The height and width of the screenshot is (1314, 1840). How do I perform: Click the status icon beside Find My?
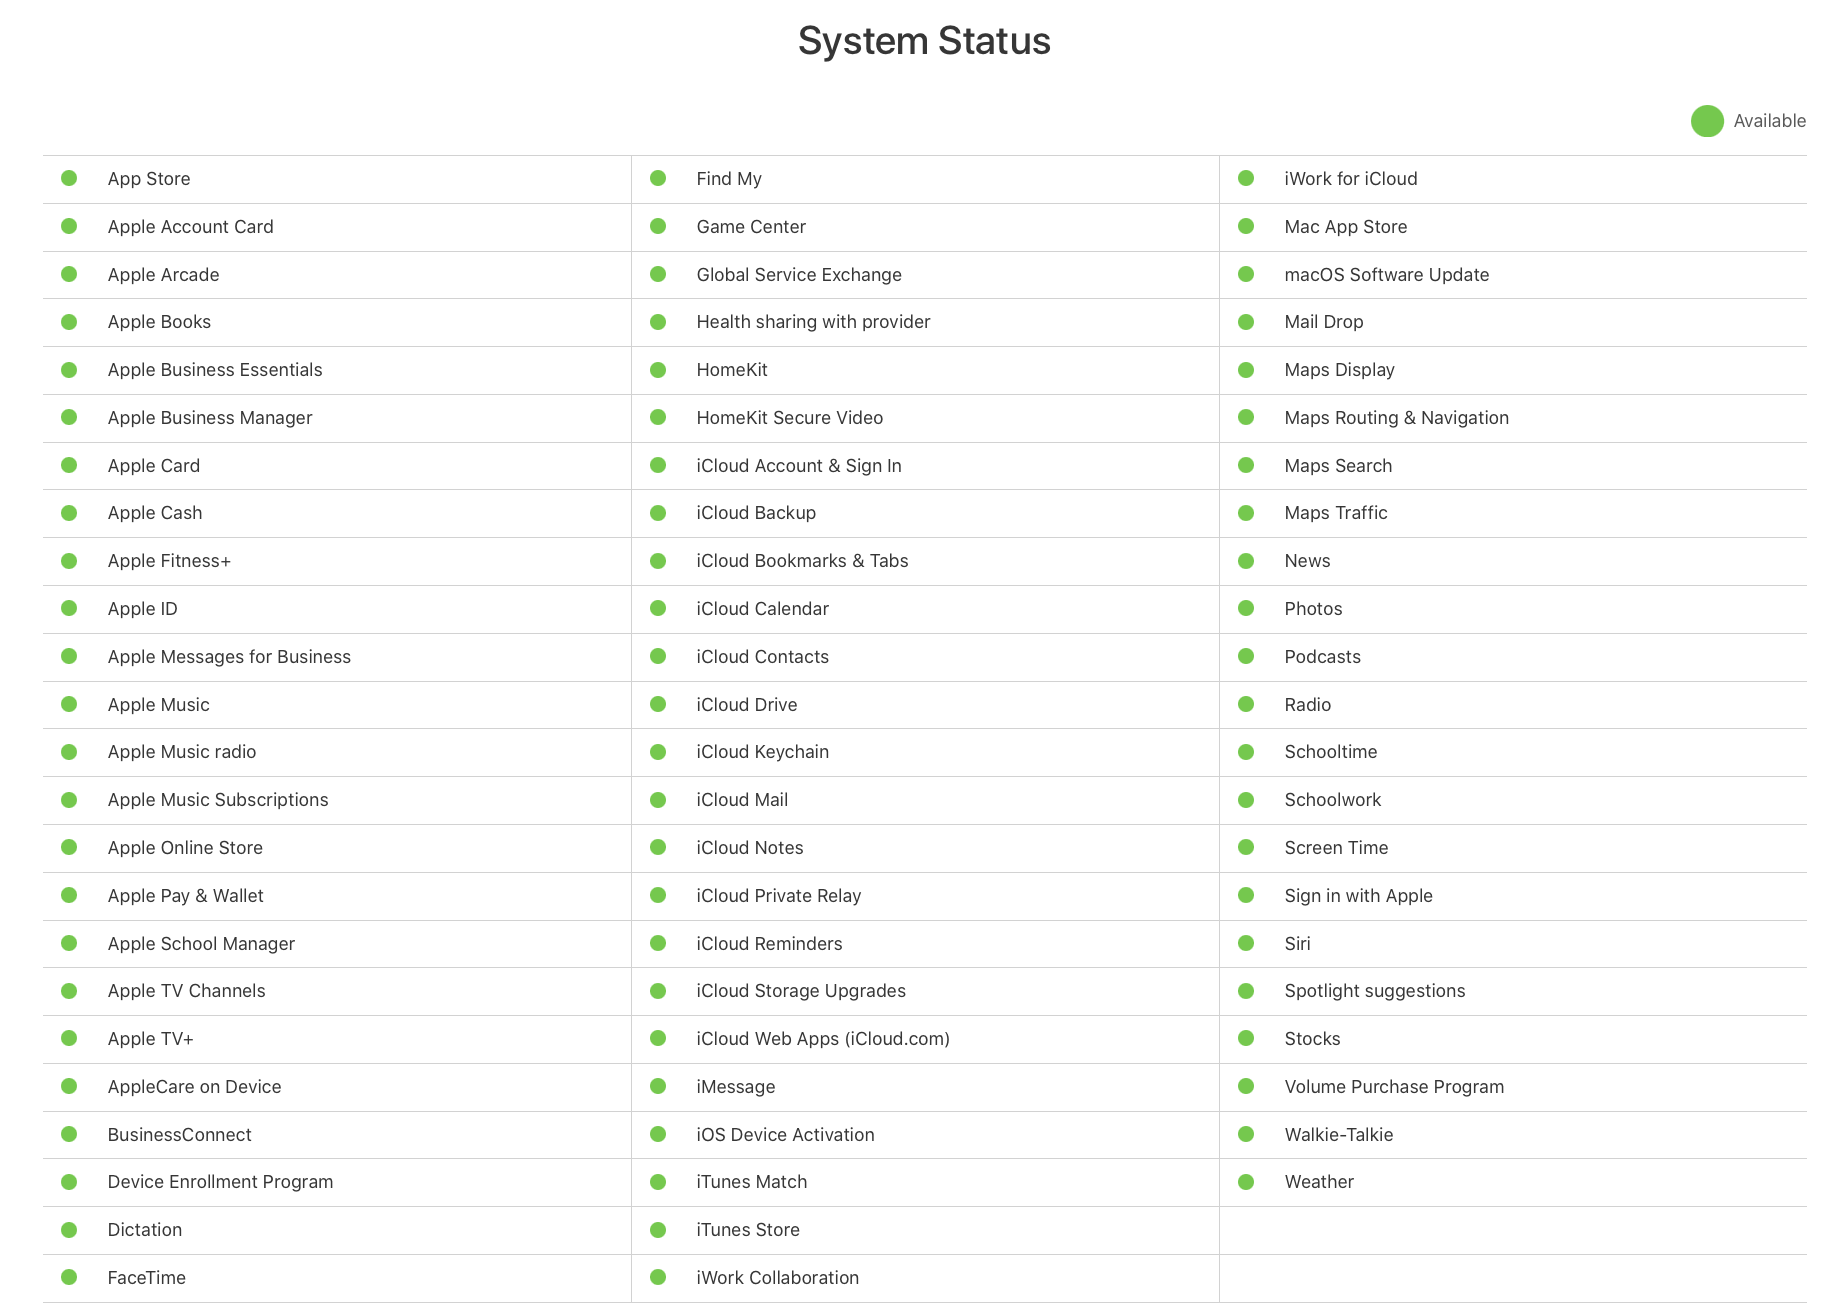click(x=658, y=178)
